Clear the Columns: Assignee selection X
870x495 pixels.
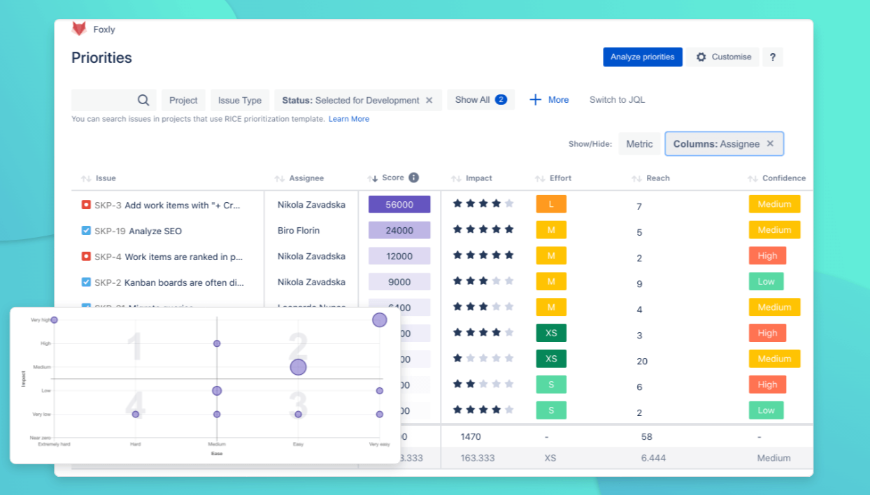coord(770,143)
